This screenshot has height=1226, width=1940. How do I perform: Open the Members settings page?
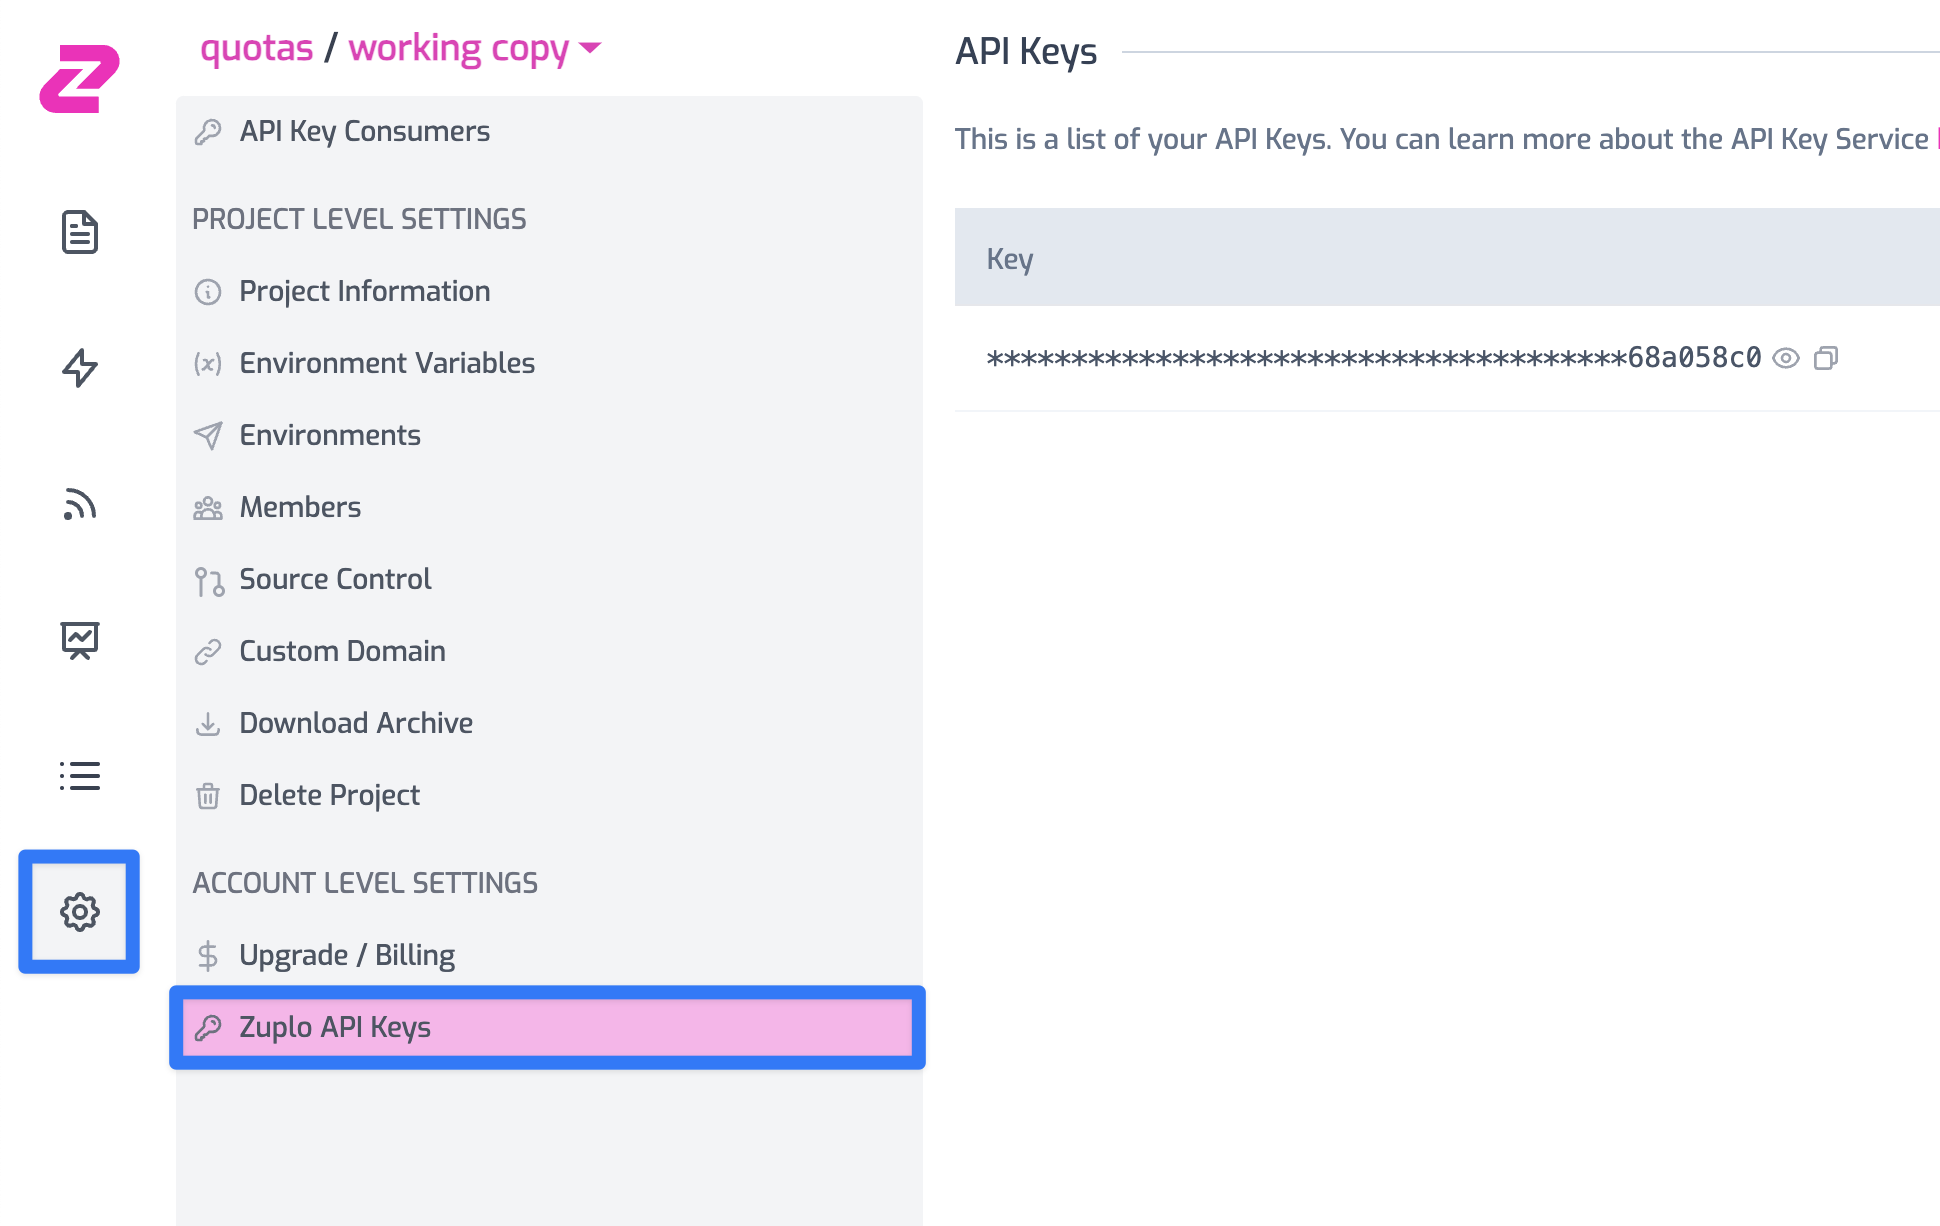pyautogui.click(x=300, y=507)
